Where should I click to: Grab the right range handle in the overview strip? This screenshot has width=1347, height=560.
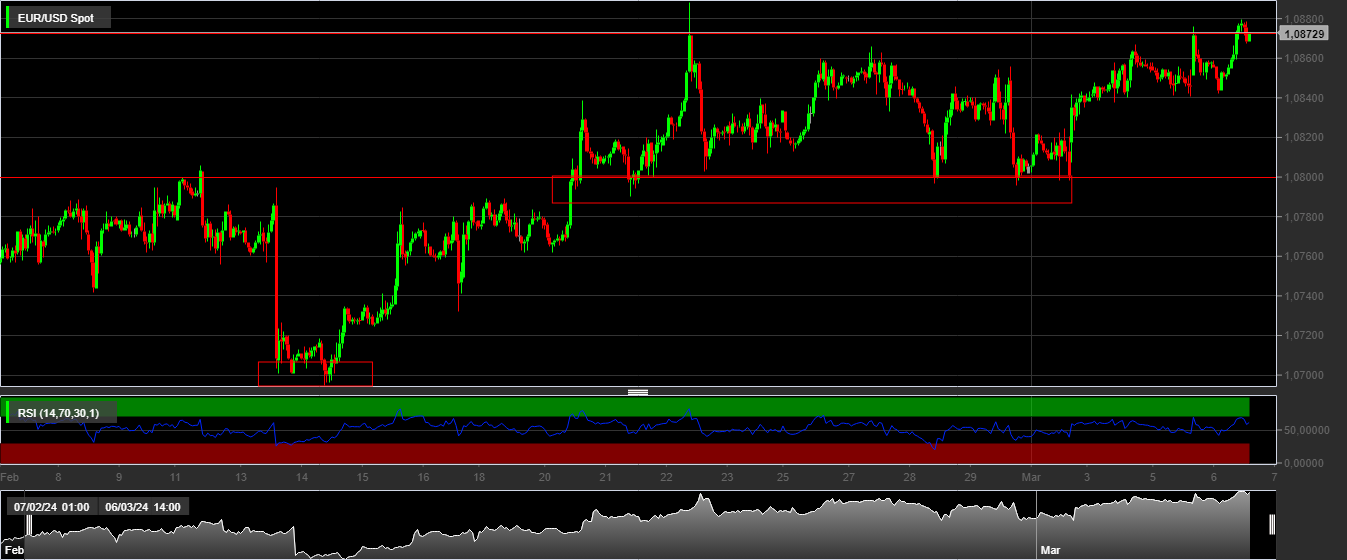point(1272,525)
